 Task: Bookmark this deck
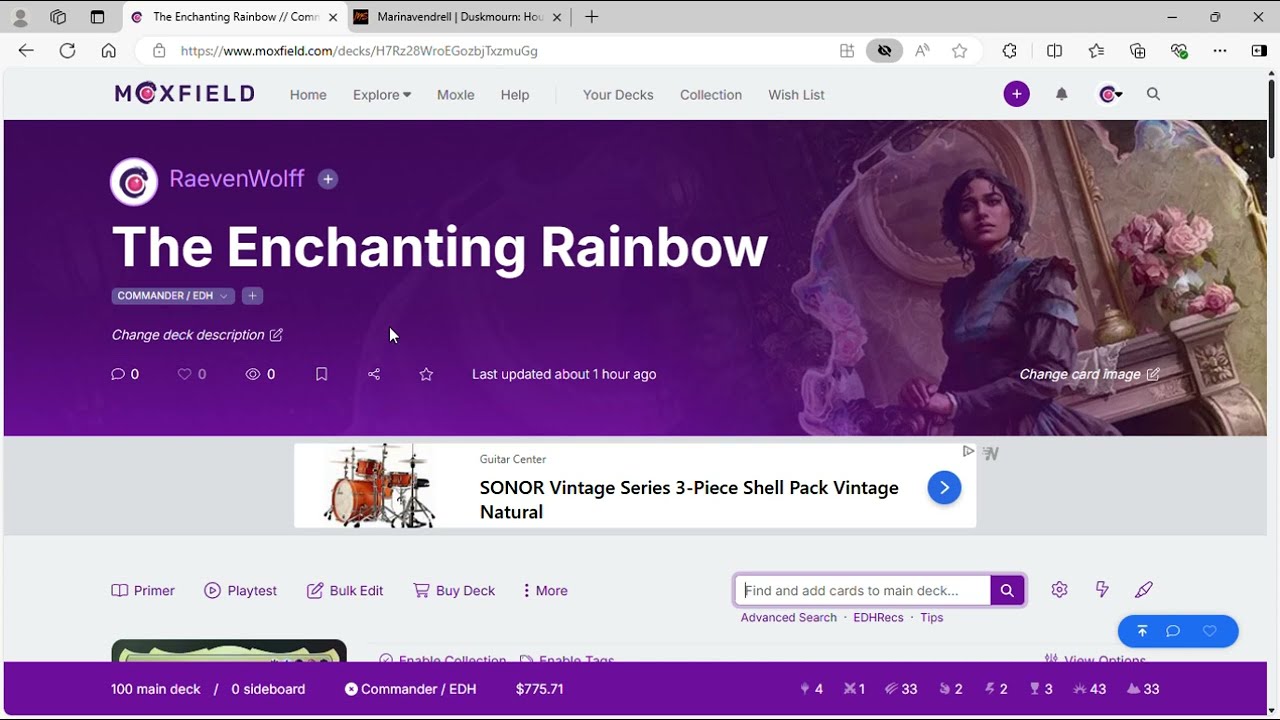pos(322,374)
